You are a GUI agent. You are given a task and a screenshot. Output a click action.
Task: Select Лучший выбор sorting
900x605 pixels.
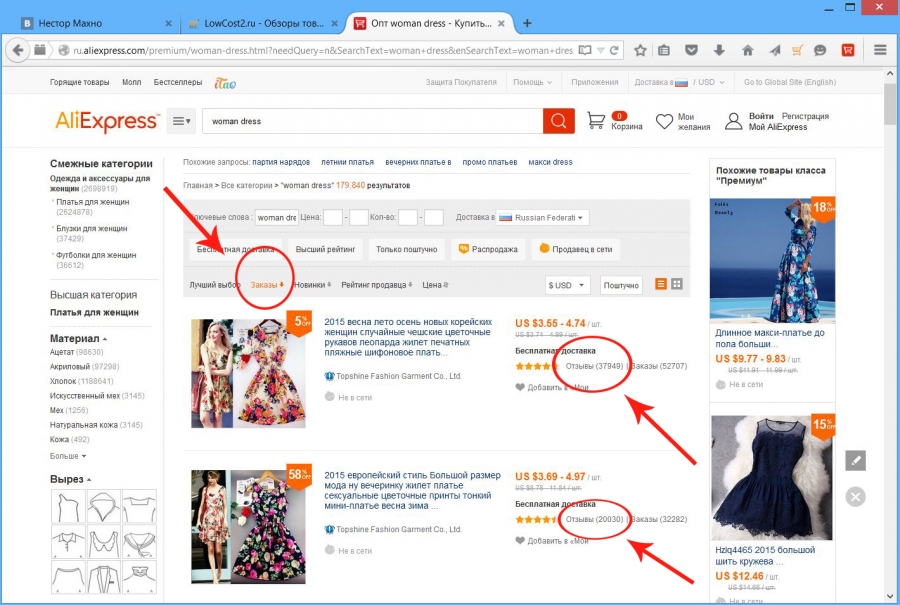215,285
